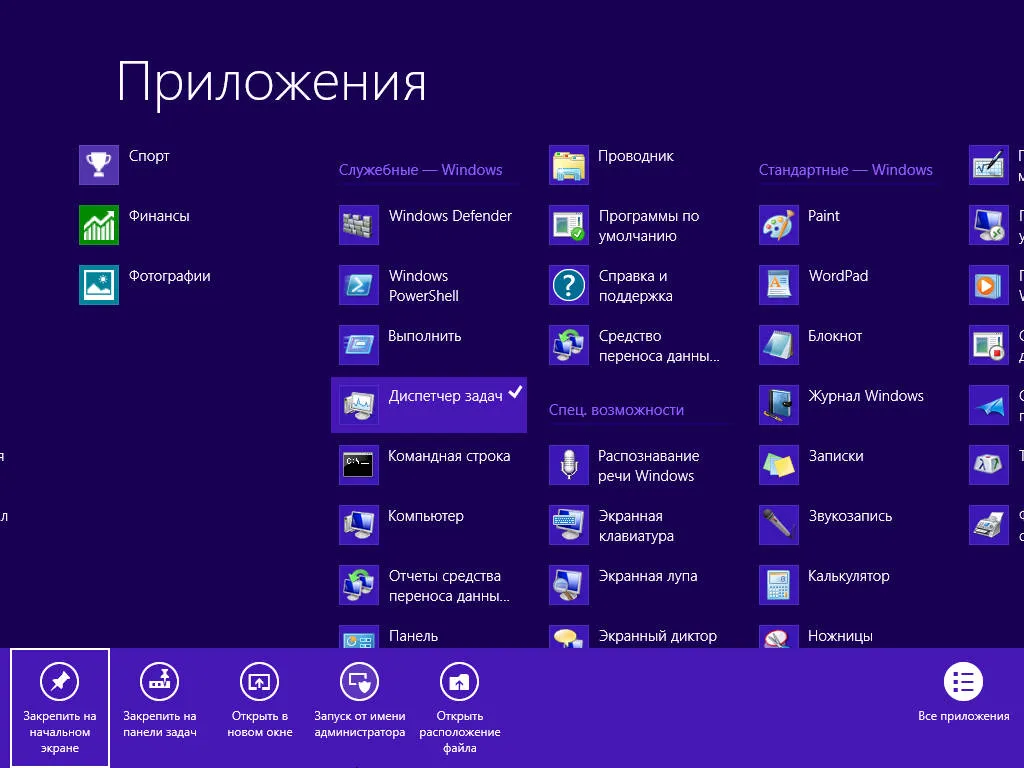Click the Экранная лупа label
Viewport: 1024px width, 768px height.
click(648, 577)
